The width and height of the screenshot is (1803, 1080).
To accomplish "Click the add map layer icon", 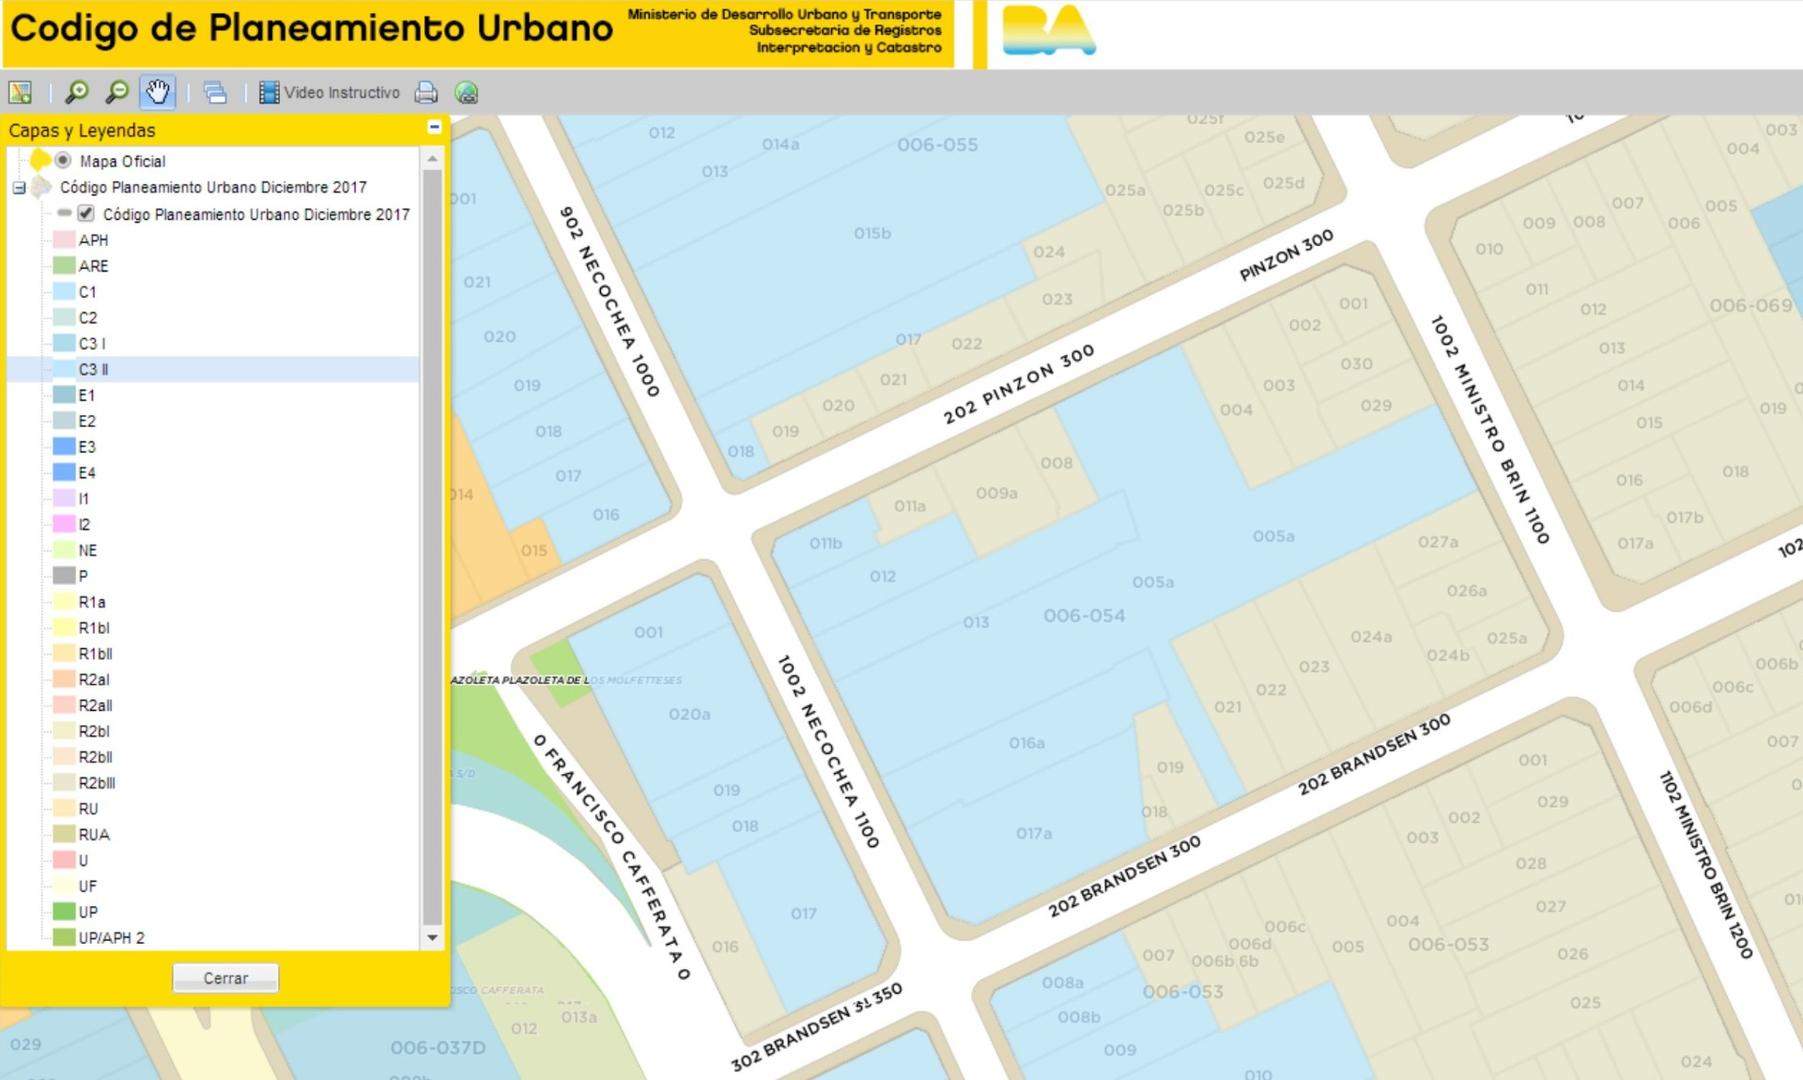I will 20,93.
